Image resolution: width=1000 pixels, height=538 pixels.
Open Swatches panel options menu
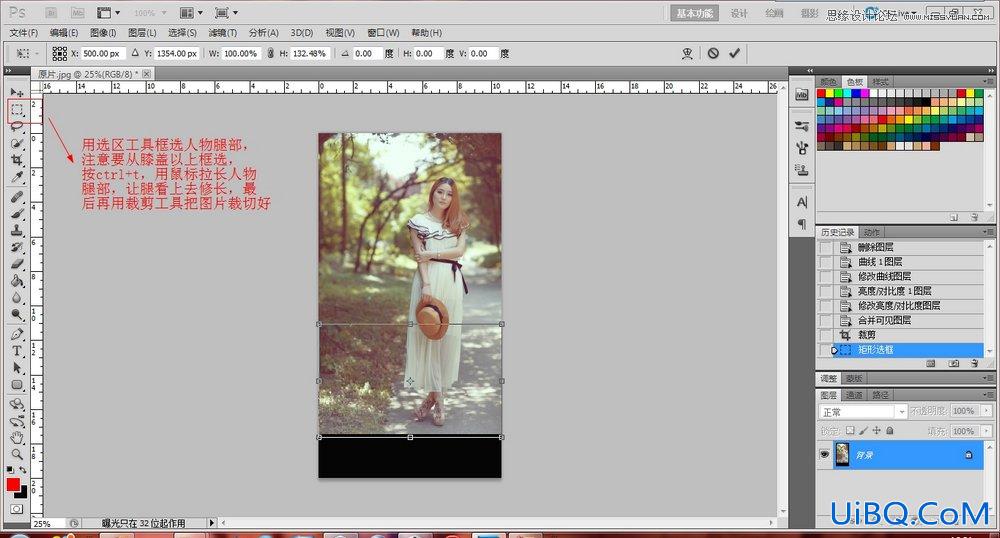coord(987,82)
